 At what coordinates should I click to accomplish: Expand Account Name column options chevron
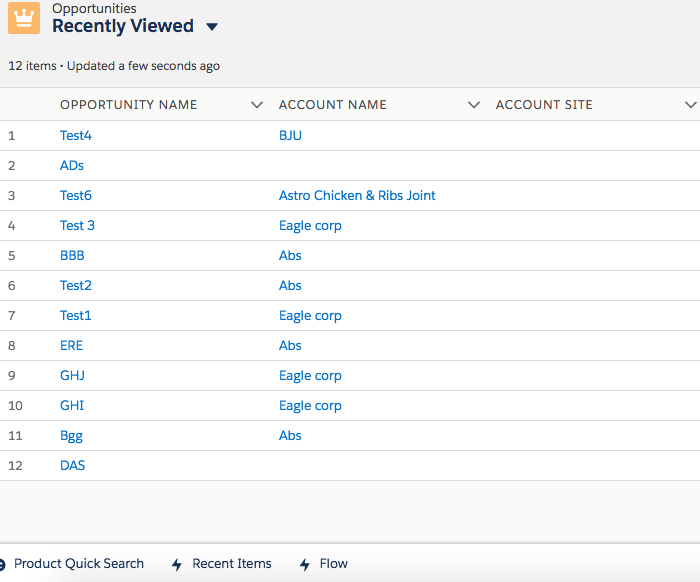(474, 105)
